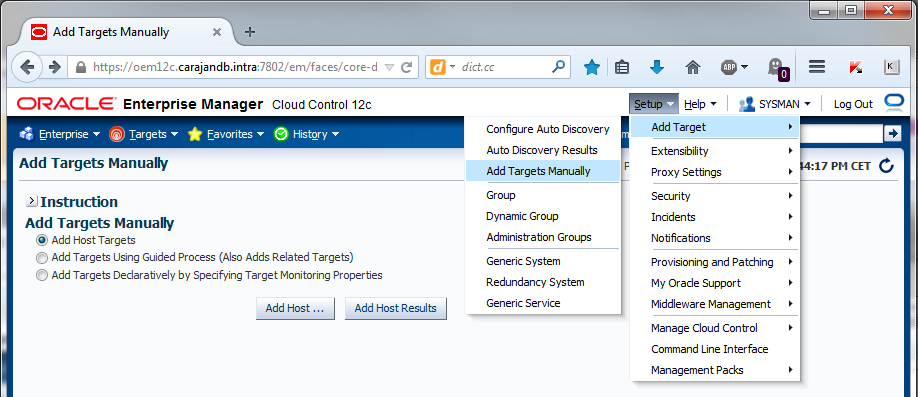Open the bookmarks list icon
The width and height of the screenshot is (918, 397).
622,67
